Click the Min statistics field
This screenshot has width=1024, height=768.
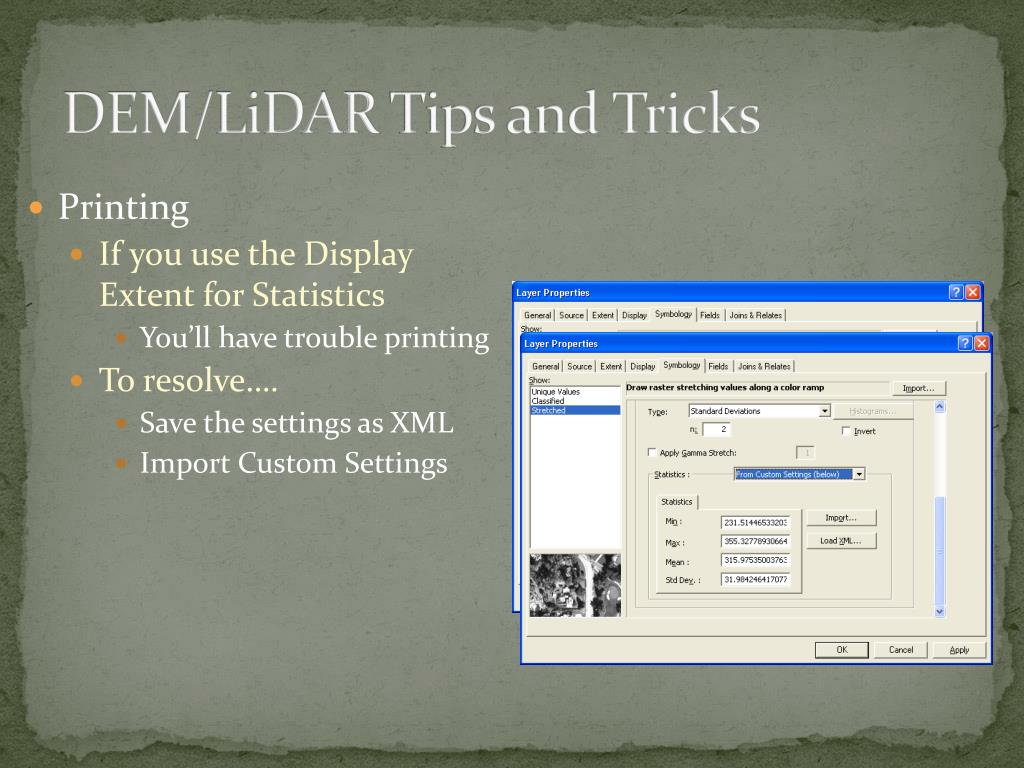pos(756,522)
